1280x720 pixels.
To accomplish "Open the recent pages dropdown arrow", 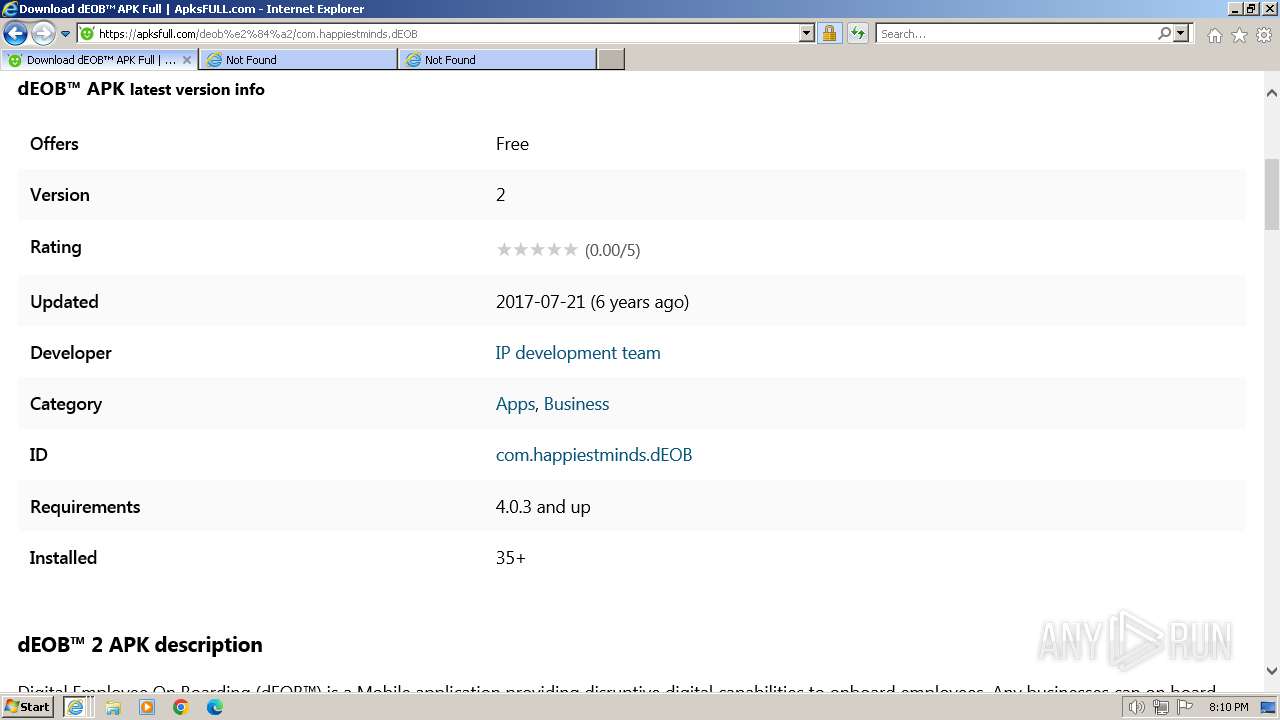I will (x=65, y=34).
